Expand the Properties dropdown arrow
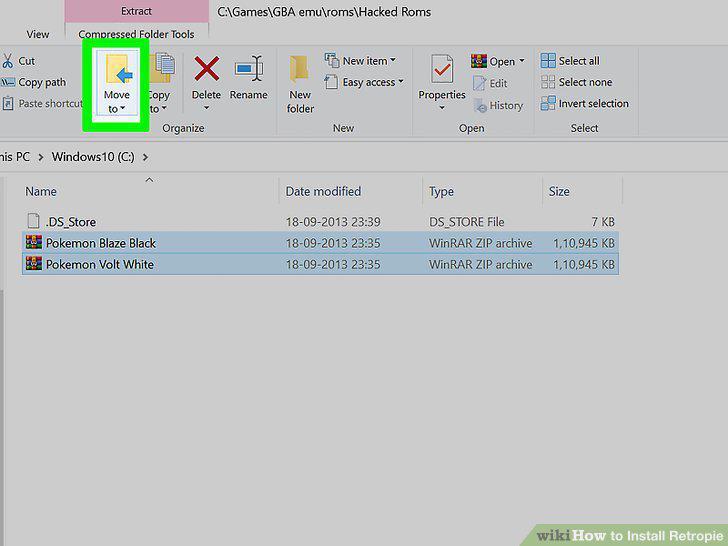This screenshot has height=546, width=728. tap(442, 108)
